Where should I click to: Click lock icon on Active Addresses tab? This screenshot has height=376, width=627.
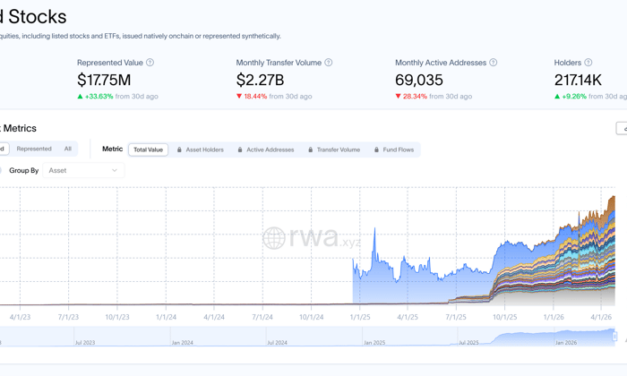(x=240, y=150)
